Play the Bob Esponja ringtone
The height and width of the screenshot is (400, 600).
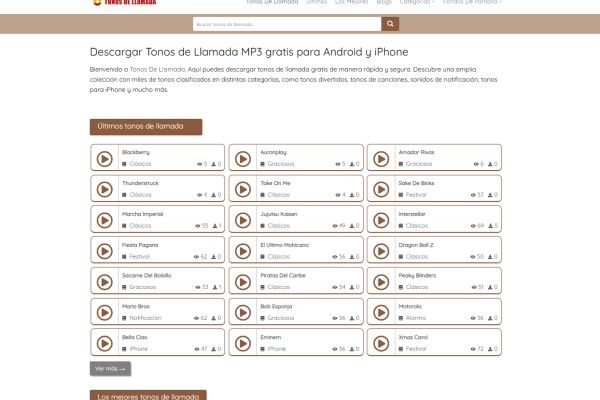coord(243,313)
